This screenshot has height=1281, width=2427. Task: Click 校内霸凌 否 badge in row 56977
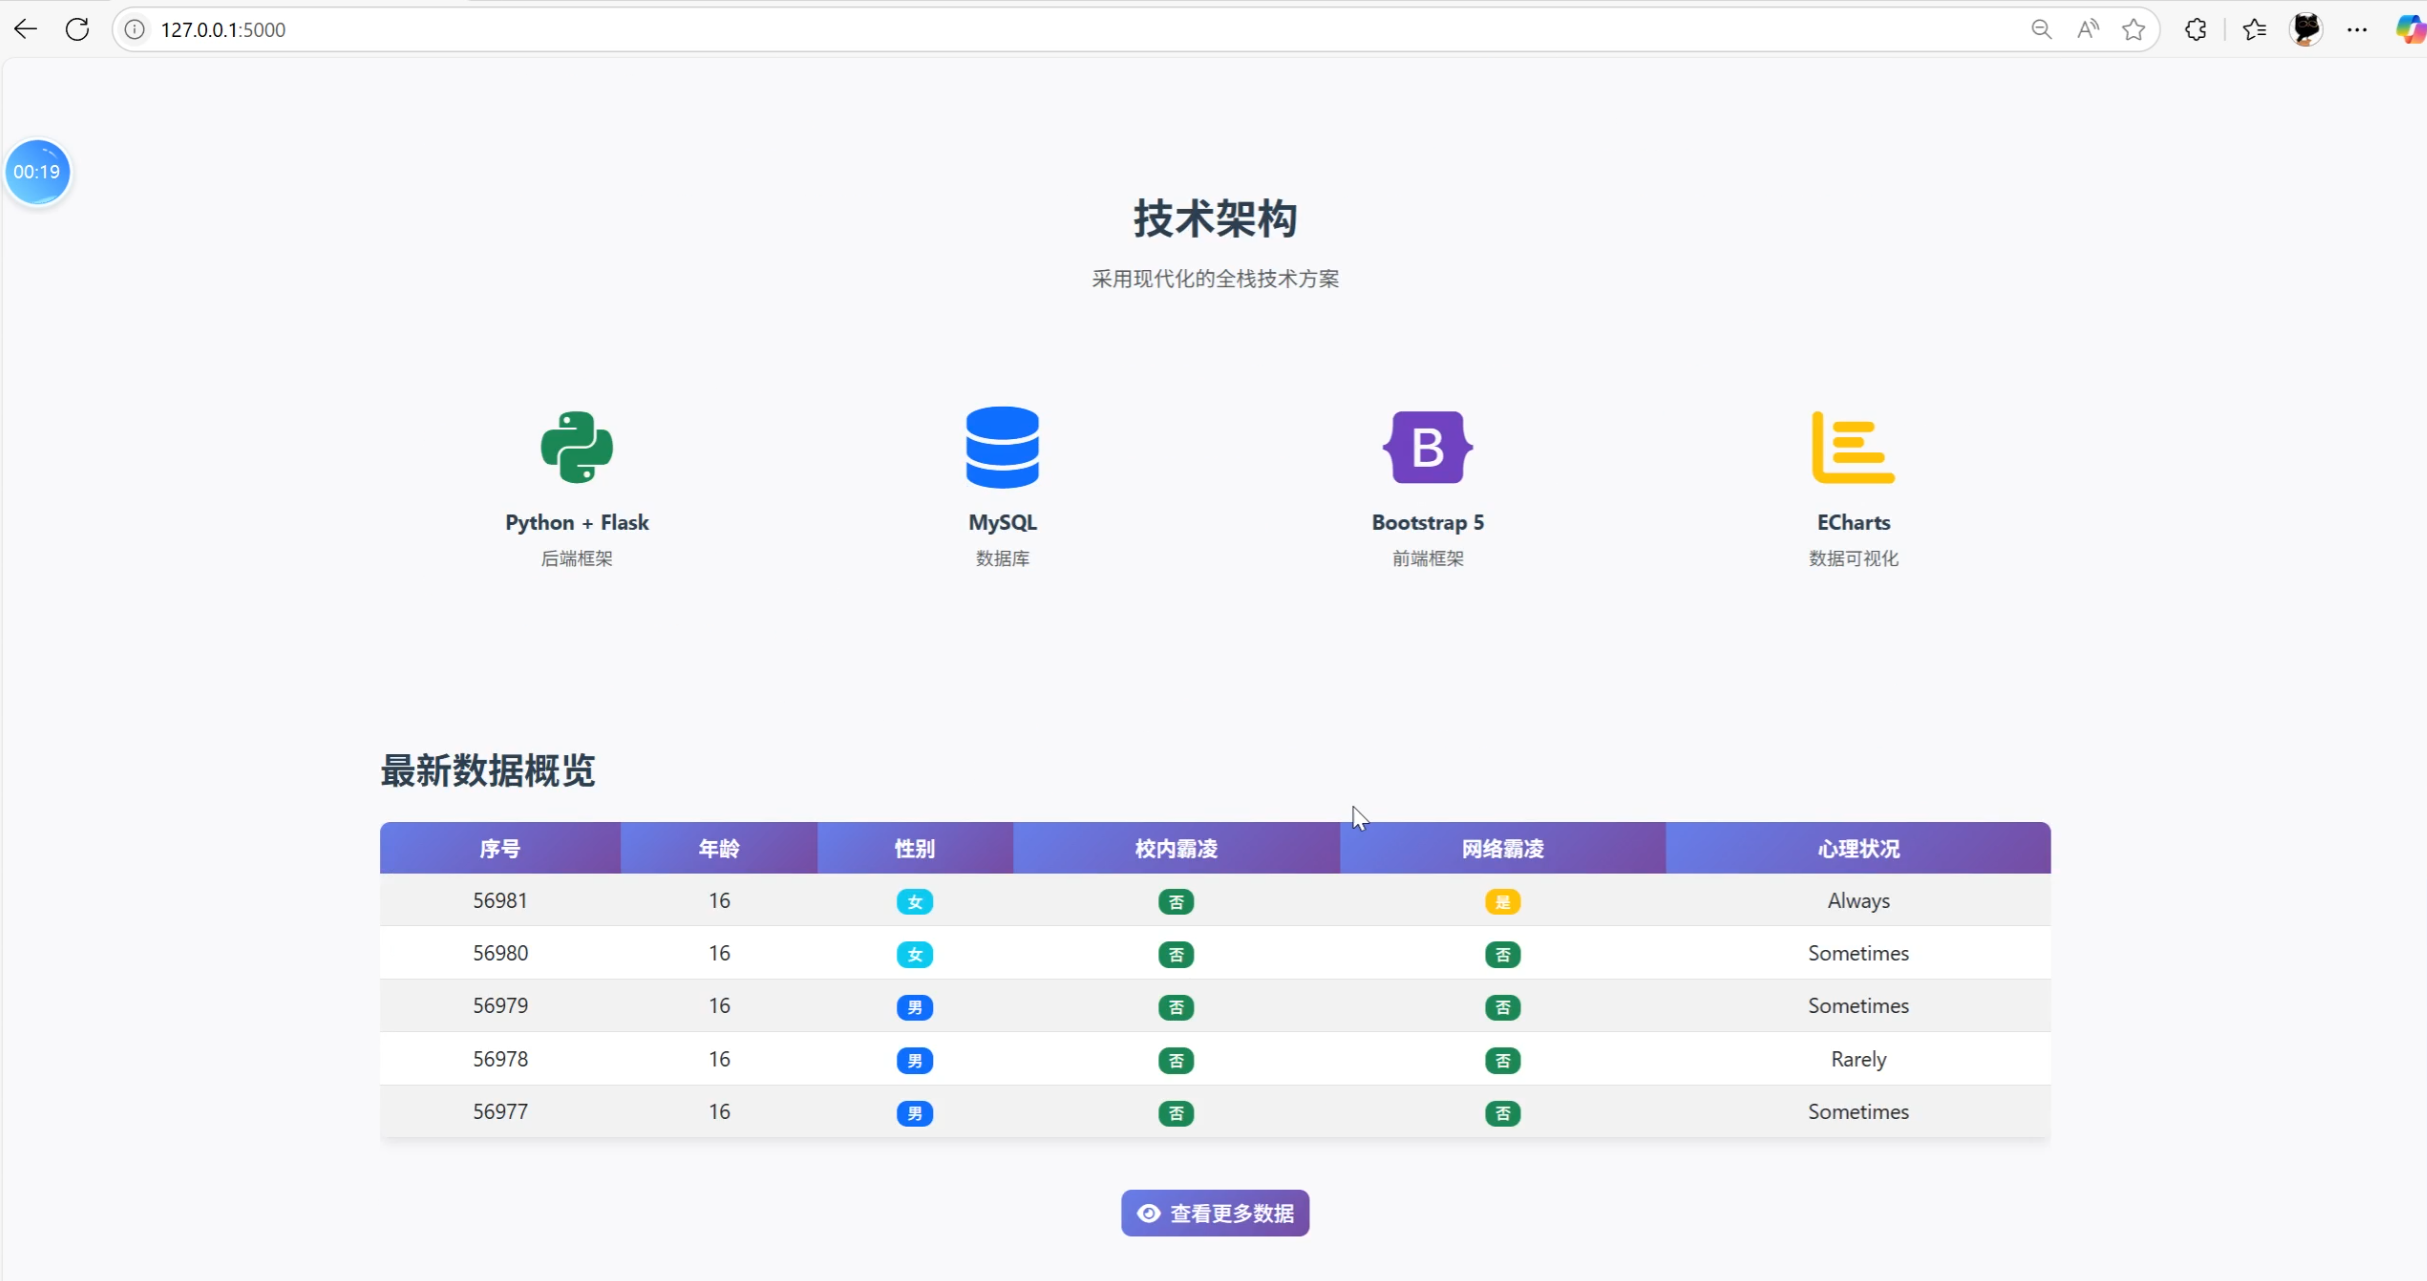click(1176, 1113)
